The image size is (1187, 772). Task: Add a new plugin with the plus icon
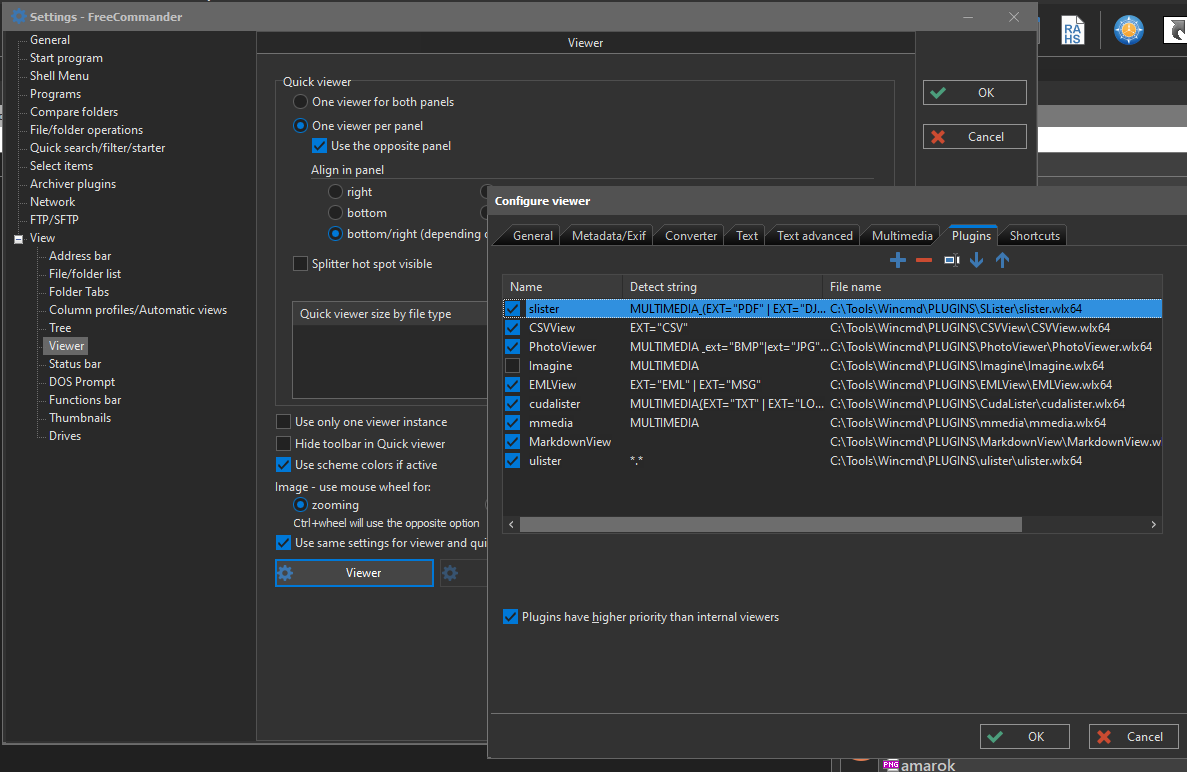click(898, 260)
